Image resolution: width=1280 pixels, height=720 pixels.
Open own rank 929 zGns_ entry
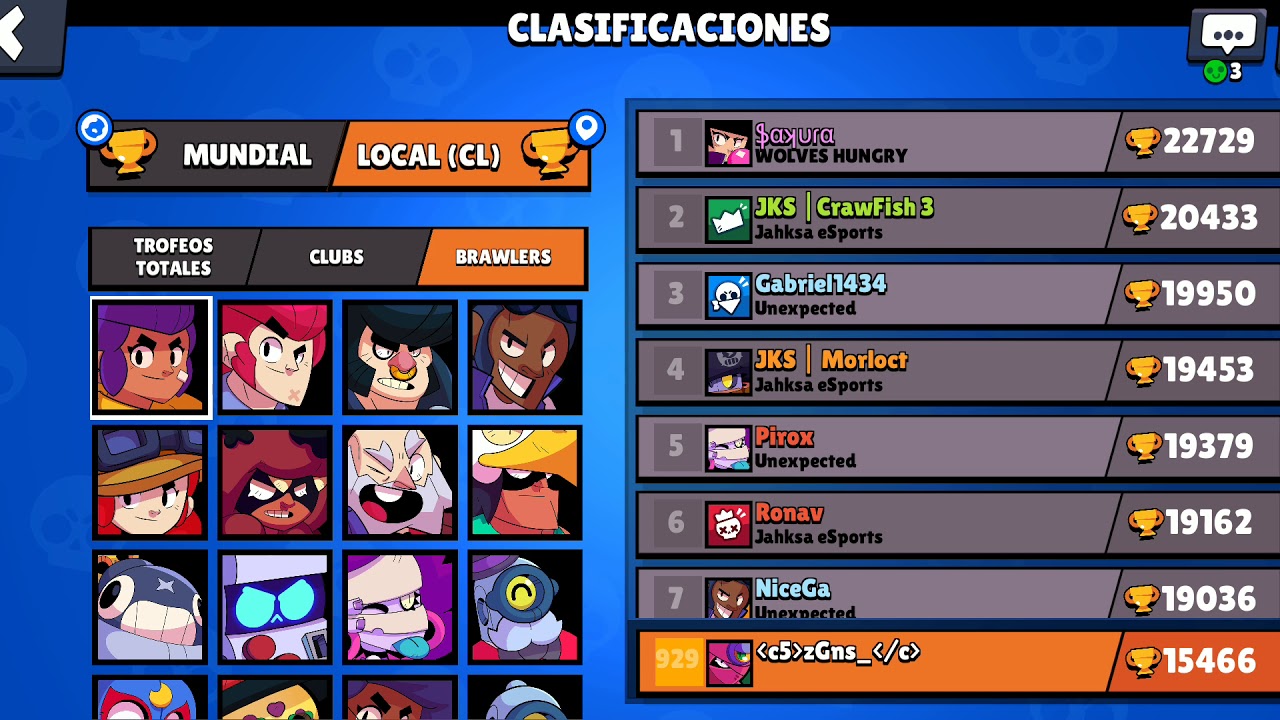coord(957,659)
